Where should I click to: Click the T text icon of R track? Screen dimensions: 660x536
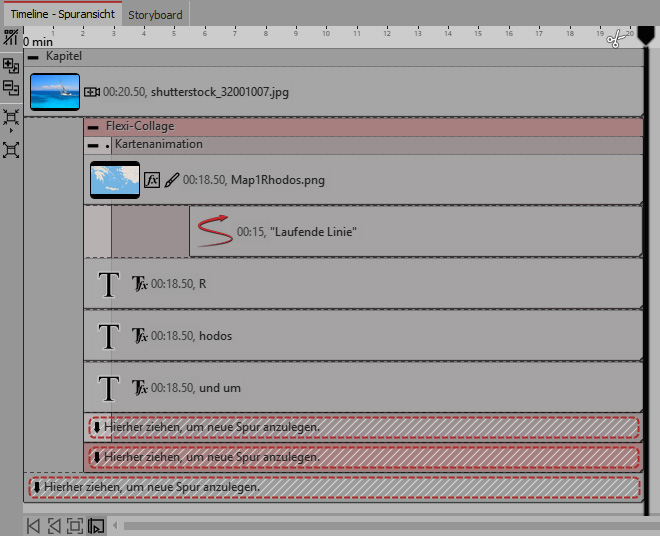pos(109,285)
